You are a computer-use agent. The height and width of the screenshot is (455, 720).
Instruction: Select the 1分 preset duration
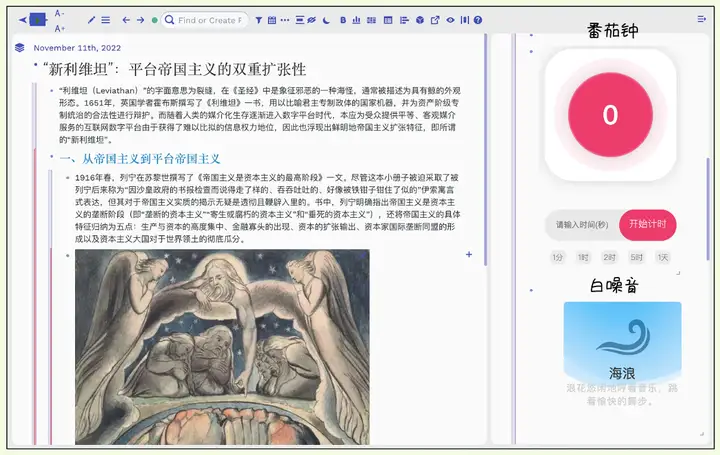pyautogui.click(x=557, y=257)
